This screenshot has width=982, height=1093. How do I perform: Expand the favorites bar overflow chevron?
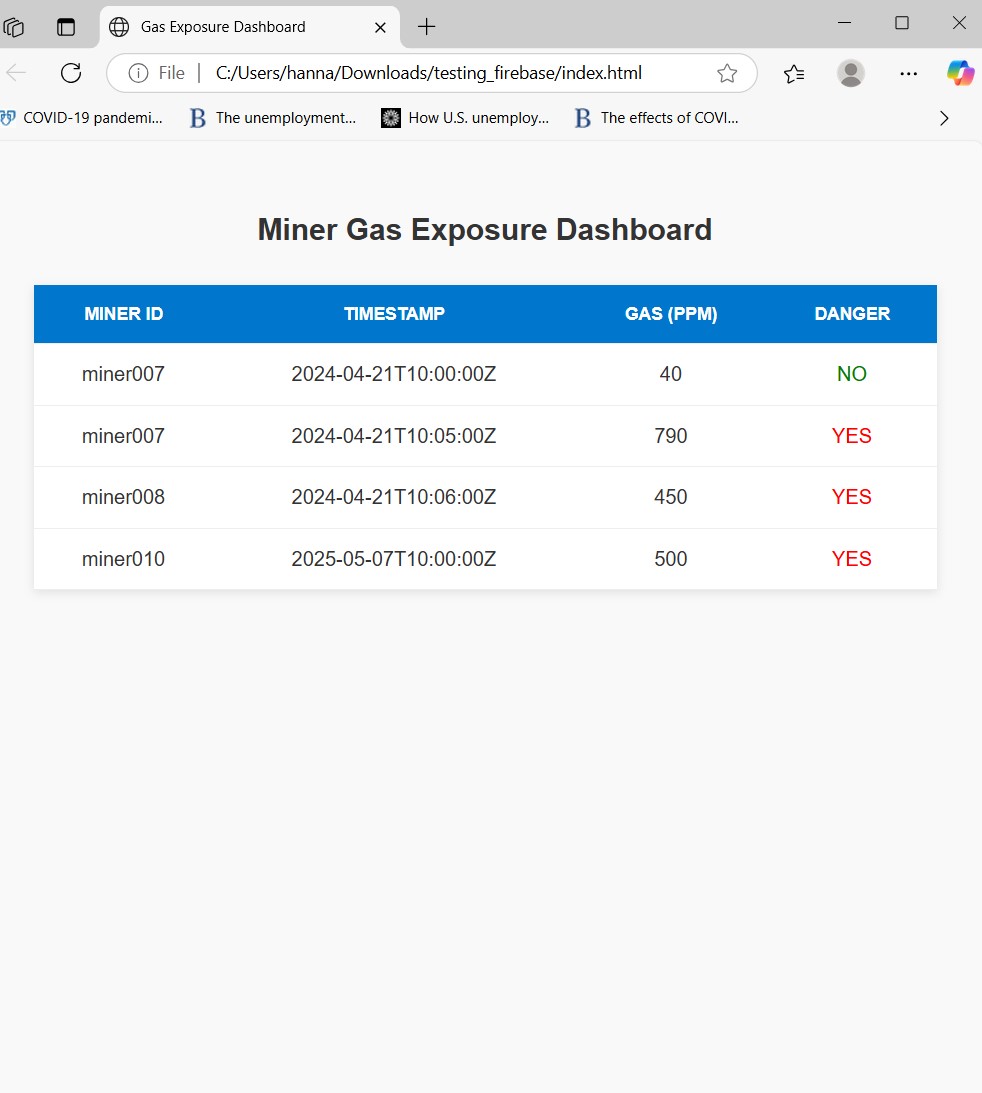(944, 119)
